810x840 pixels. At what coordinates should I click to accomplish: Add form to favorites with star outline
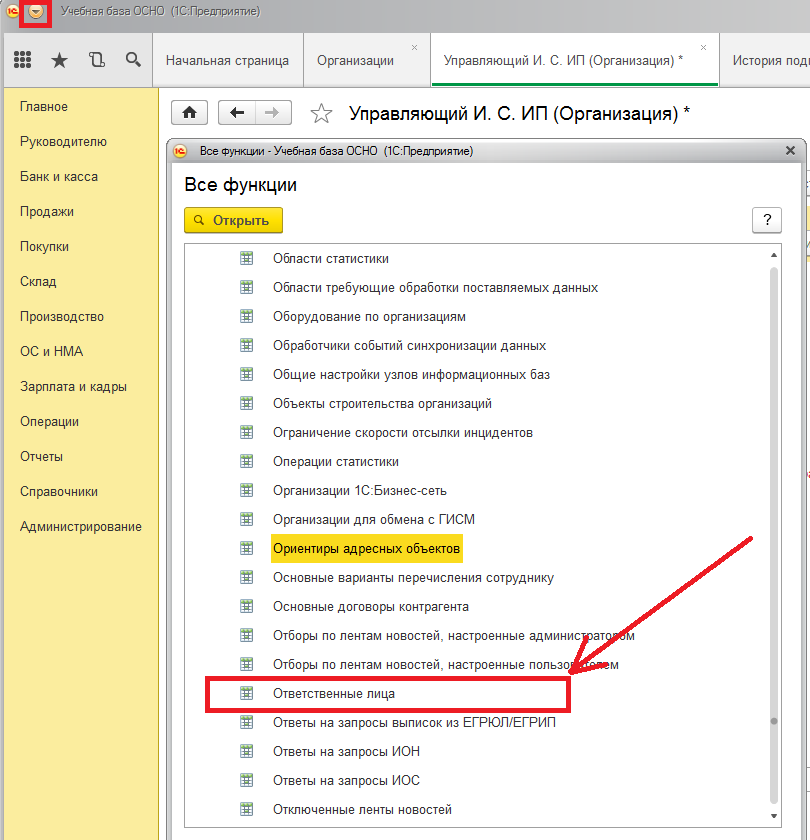321,114
